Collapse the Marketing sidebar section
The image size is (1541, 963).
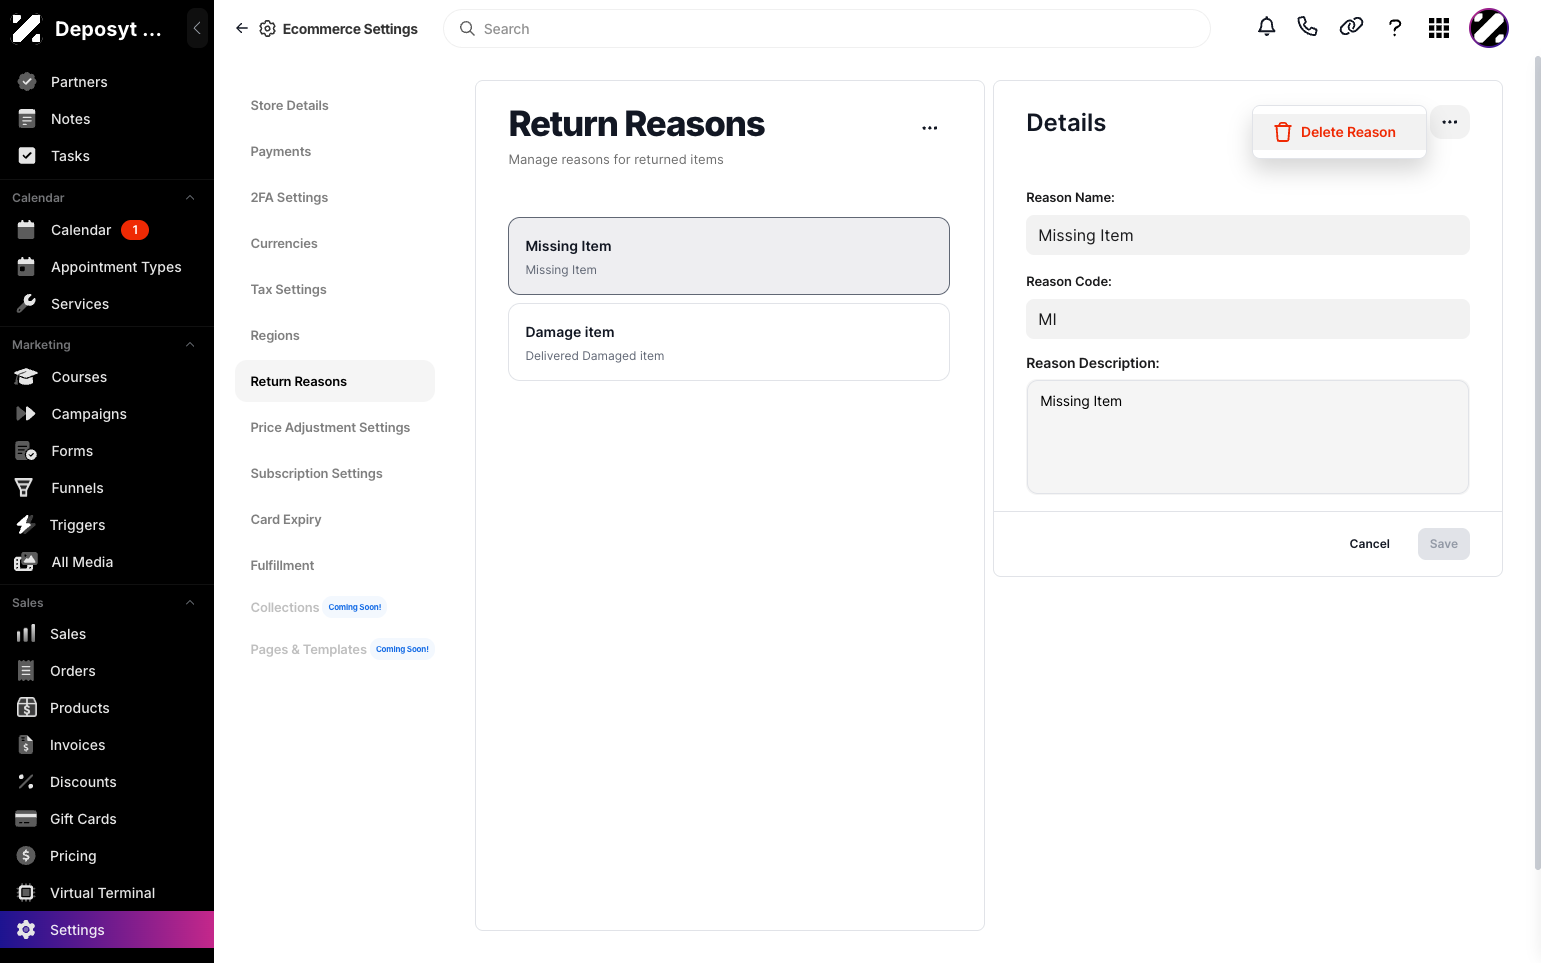190,345
